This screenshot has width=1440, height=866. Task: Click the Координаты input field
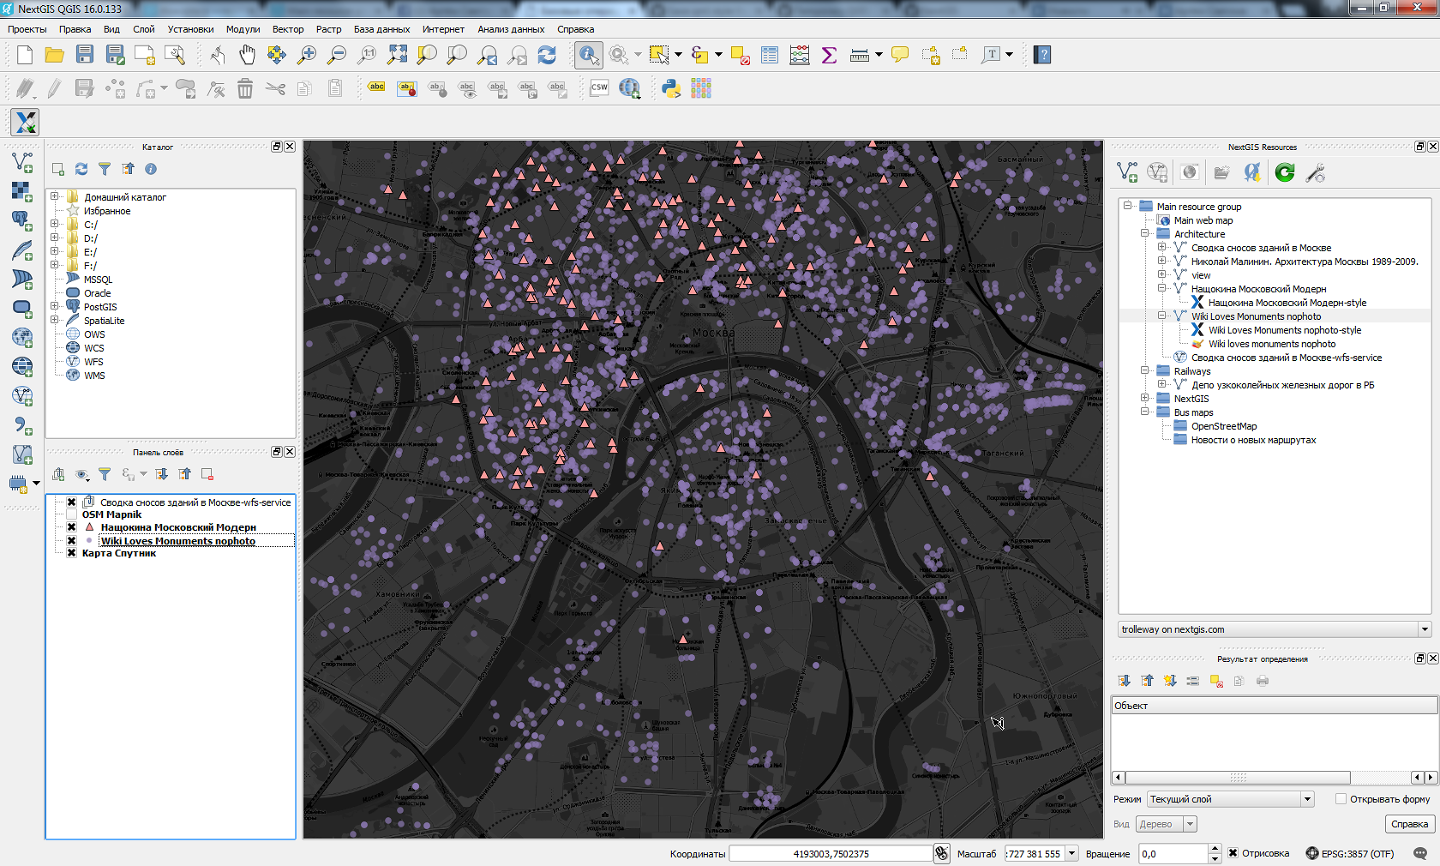click(830, 854)
